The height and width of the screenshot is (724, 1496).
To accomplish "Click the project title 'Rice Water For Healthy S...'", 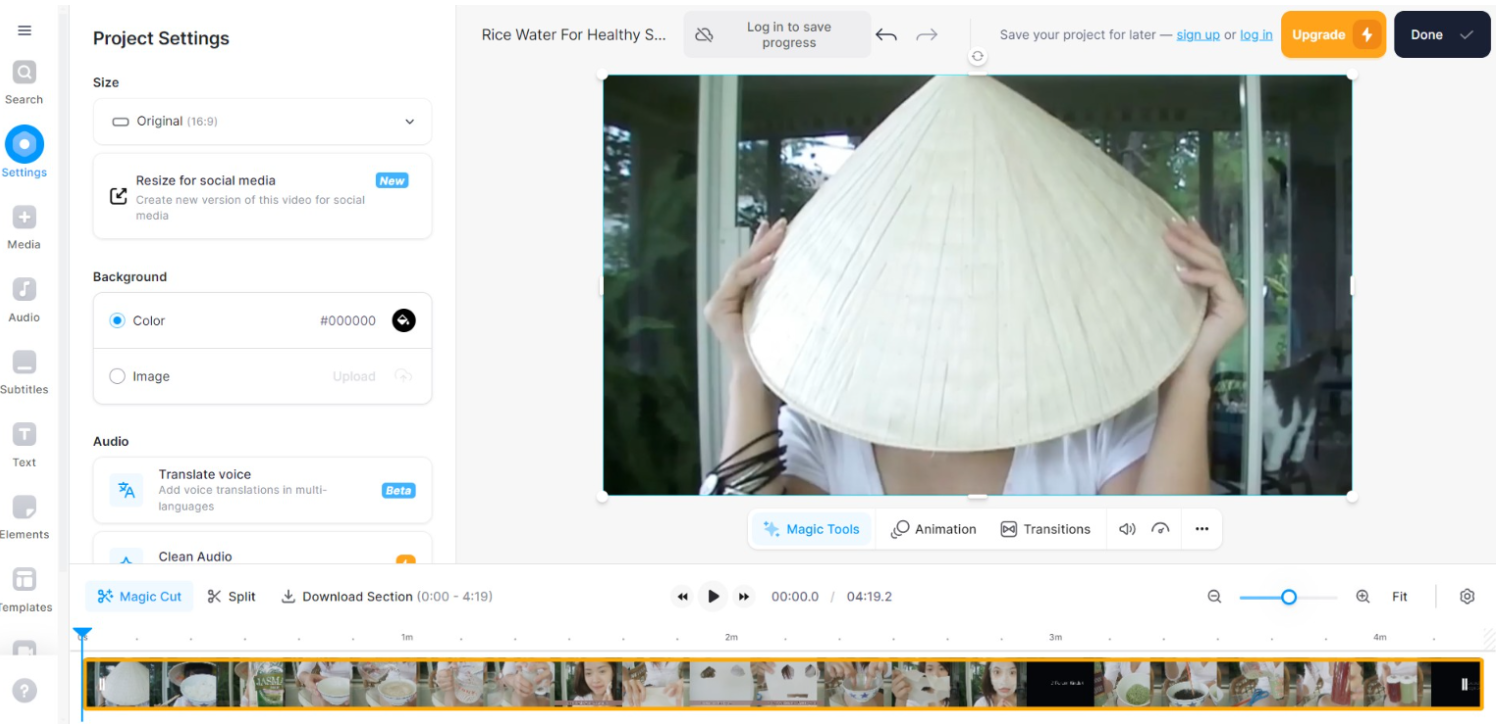I will pyautogui.click(x=574, y=35).
